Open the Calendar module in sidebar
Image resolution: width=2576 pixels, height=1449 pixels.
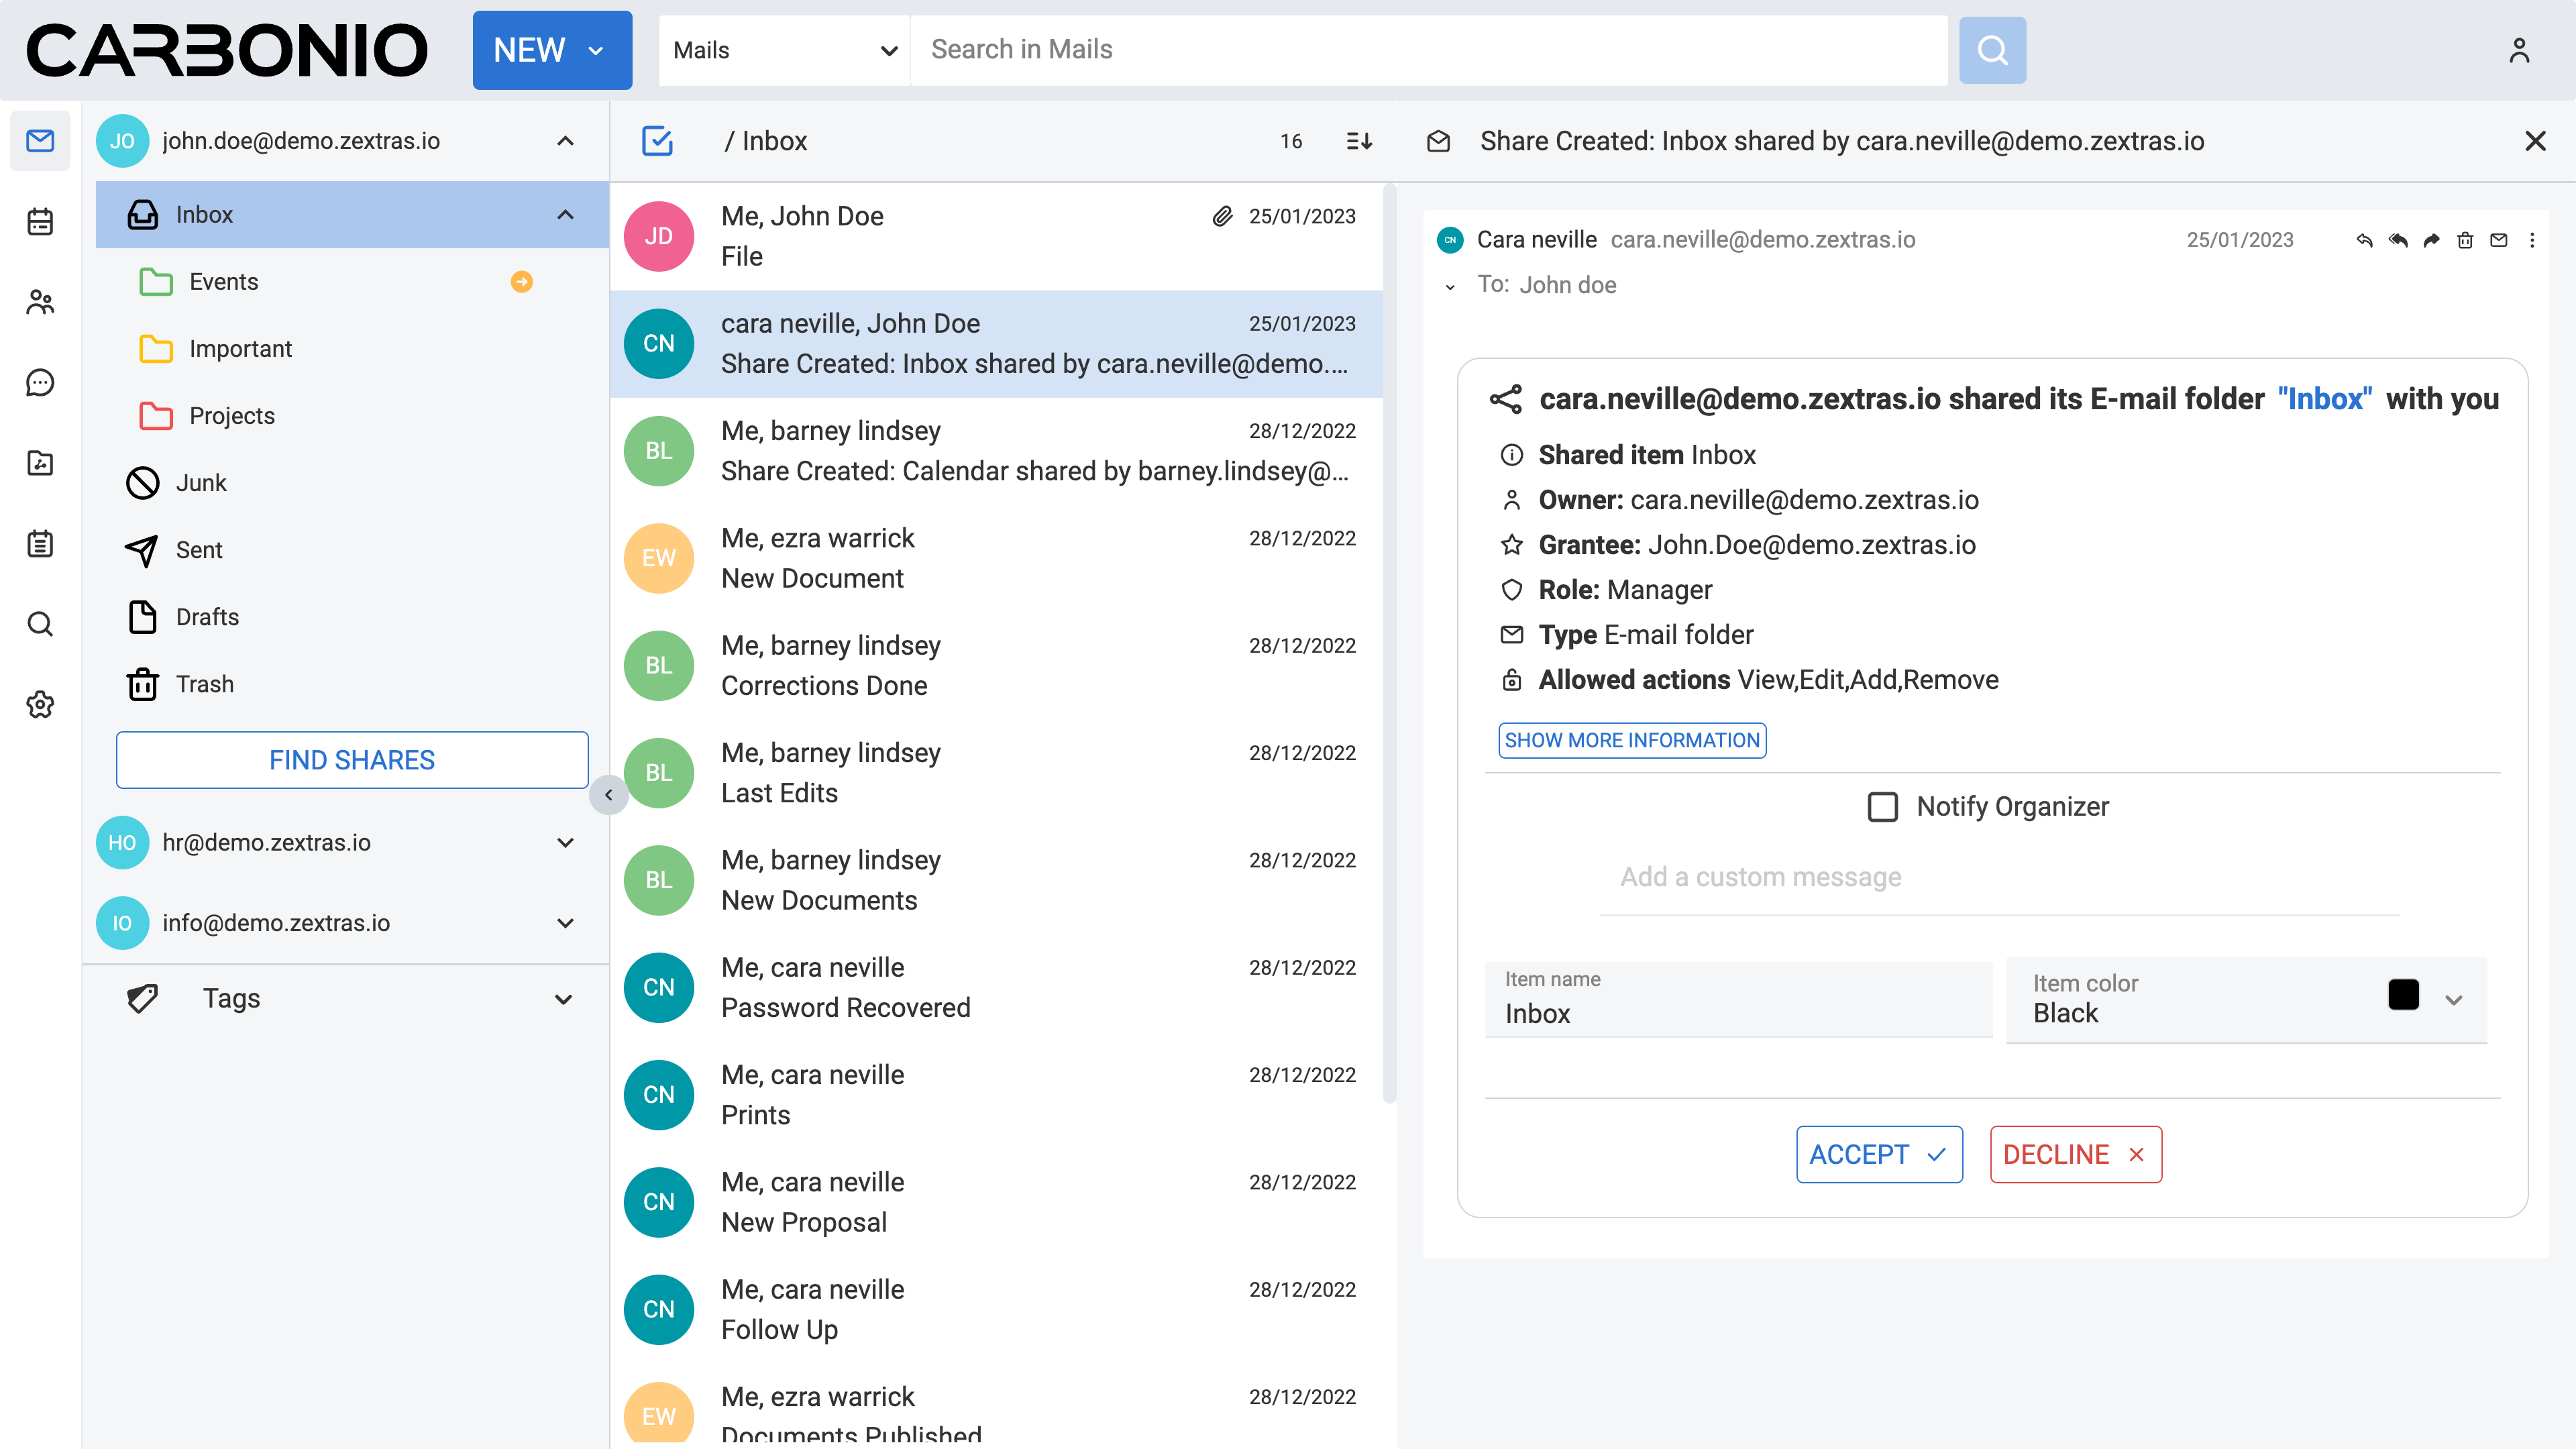[40, 221]
